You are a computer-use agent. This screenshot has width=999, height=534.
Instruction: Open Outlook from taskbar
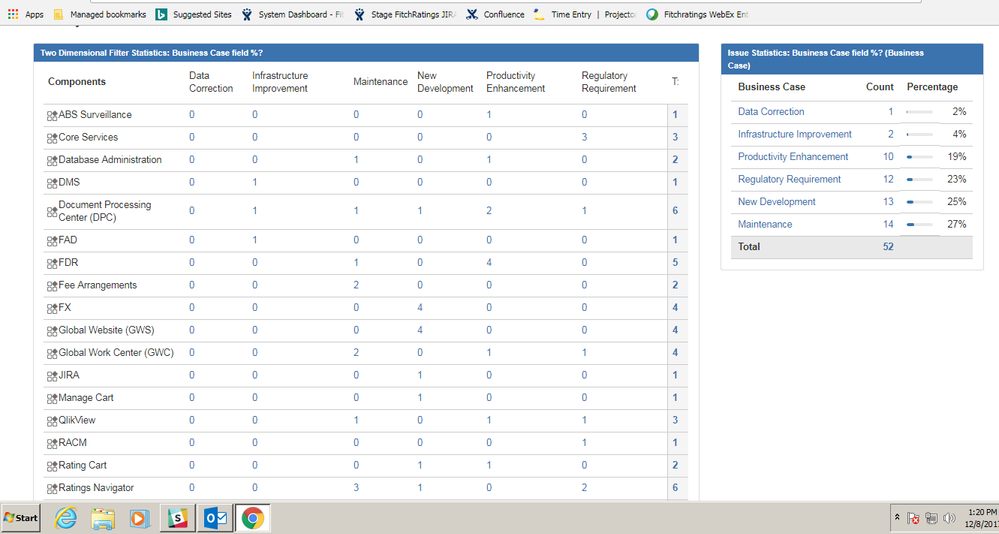tap(215, 518)
